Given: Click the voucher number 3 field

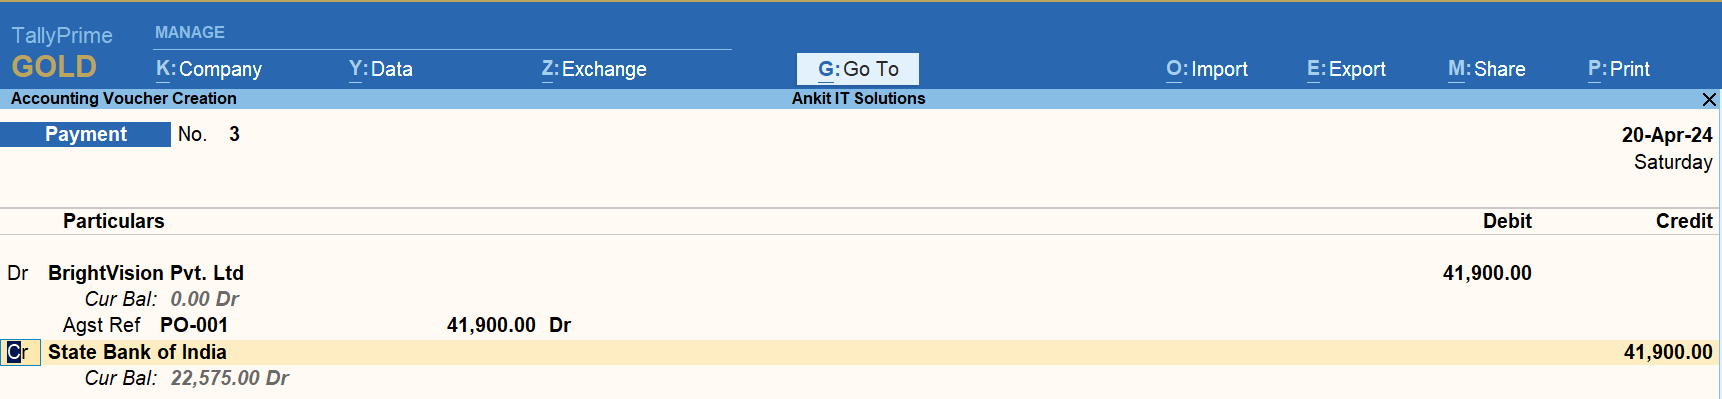Looking at the screenshot, I should pos(234,134).
